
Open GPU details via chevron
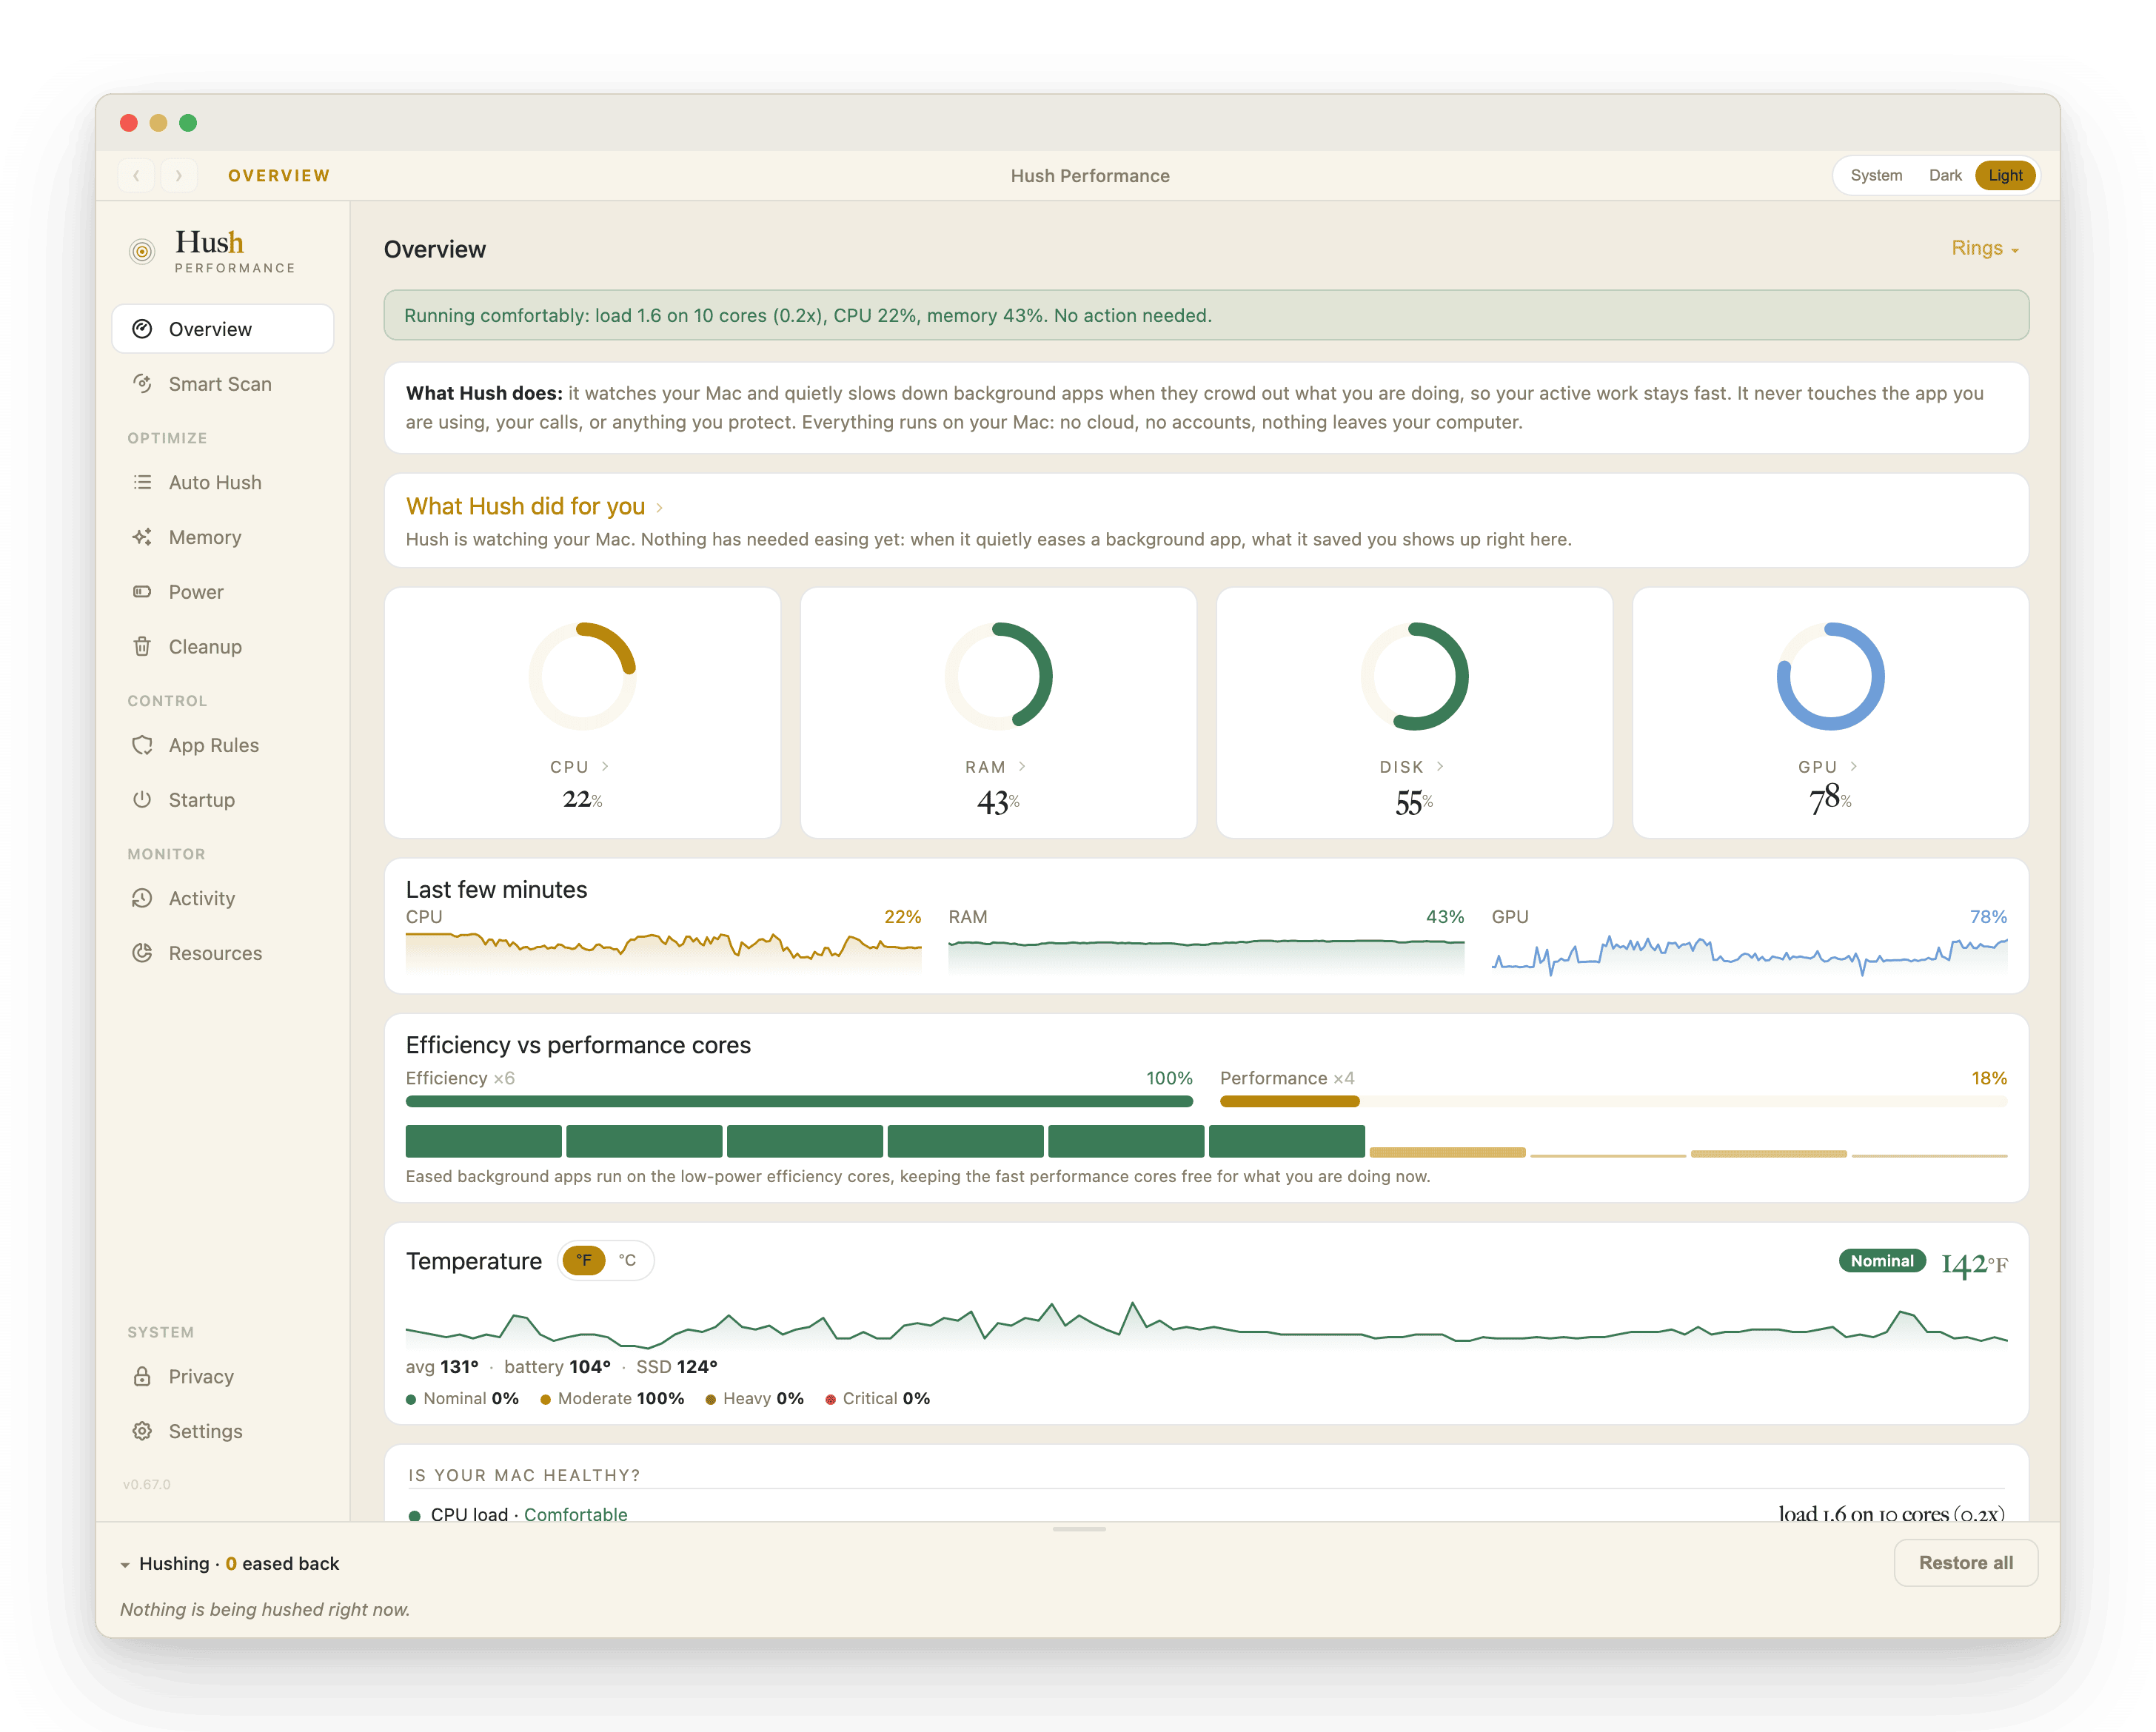pyautogui.click(x=1854, y=766)
